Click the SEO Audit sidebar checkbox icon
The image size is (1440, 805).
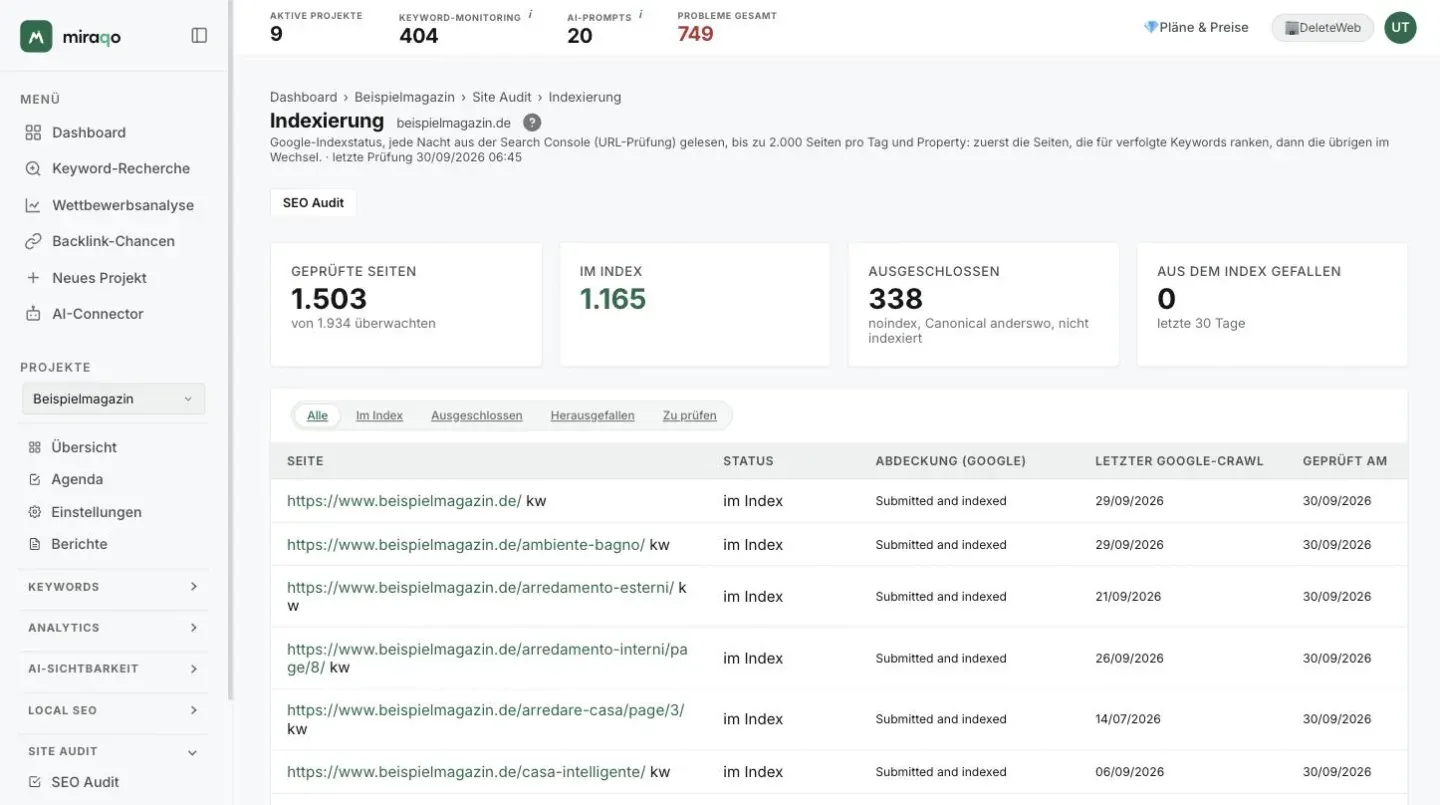(x=35, y=782)
